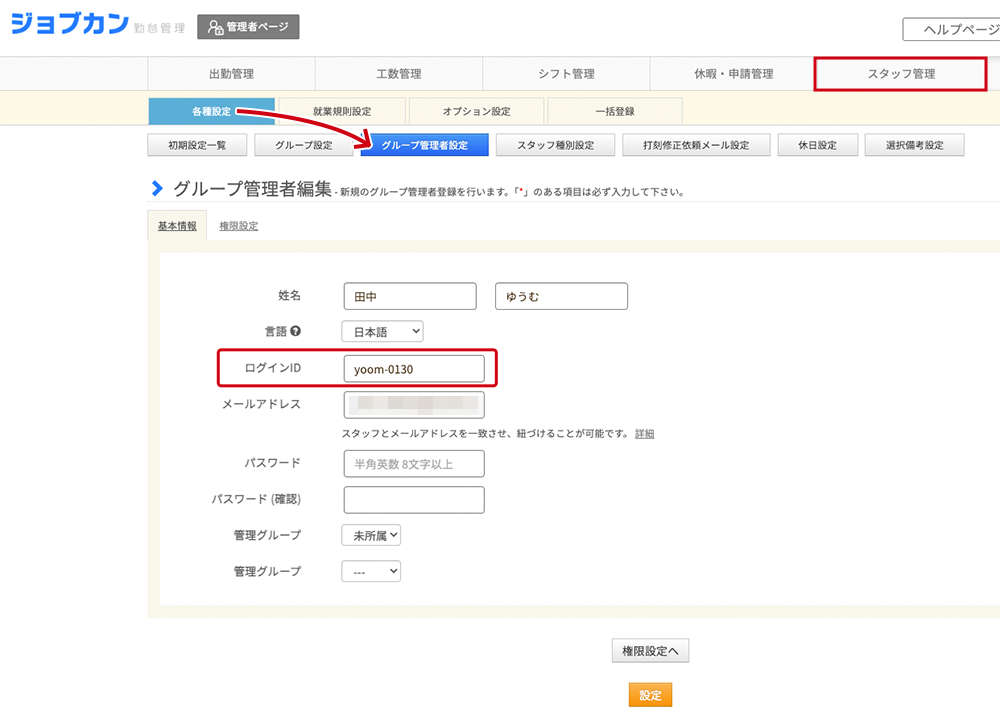Viewport: 1000px width, 722px height.
Task: Open the スタッフ種別設定 page
Action: coord(555,145)
